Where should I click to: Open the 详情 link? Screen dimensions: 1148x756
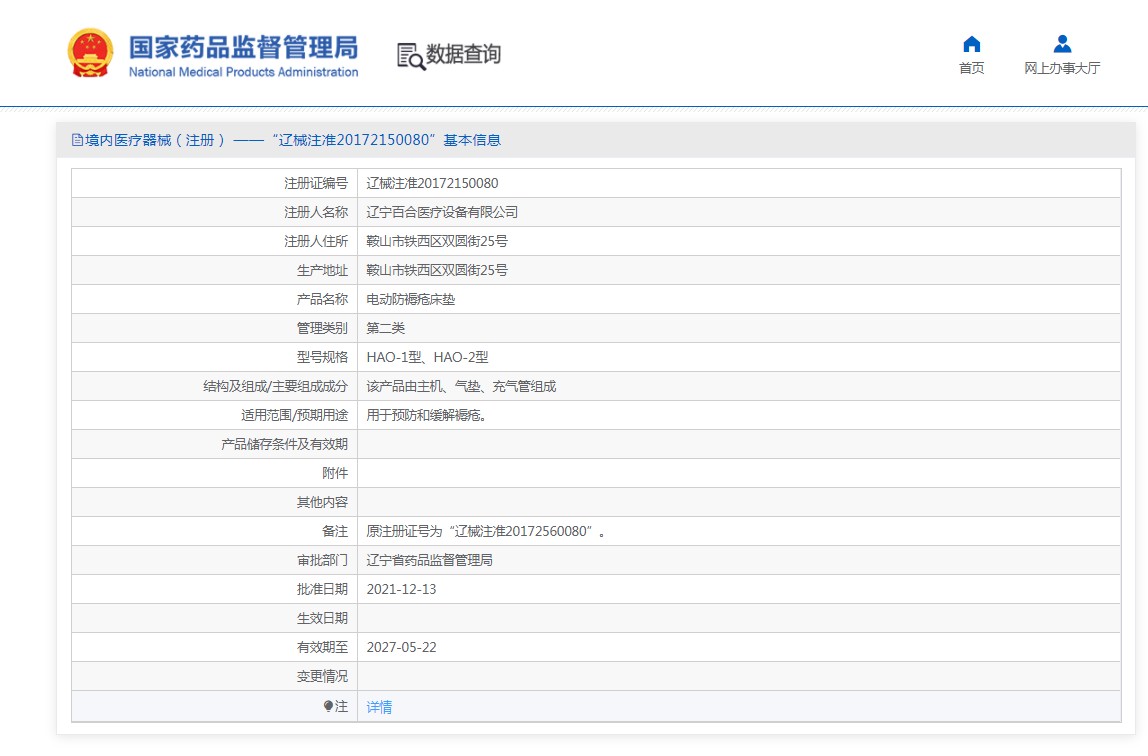point(379,707)
